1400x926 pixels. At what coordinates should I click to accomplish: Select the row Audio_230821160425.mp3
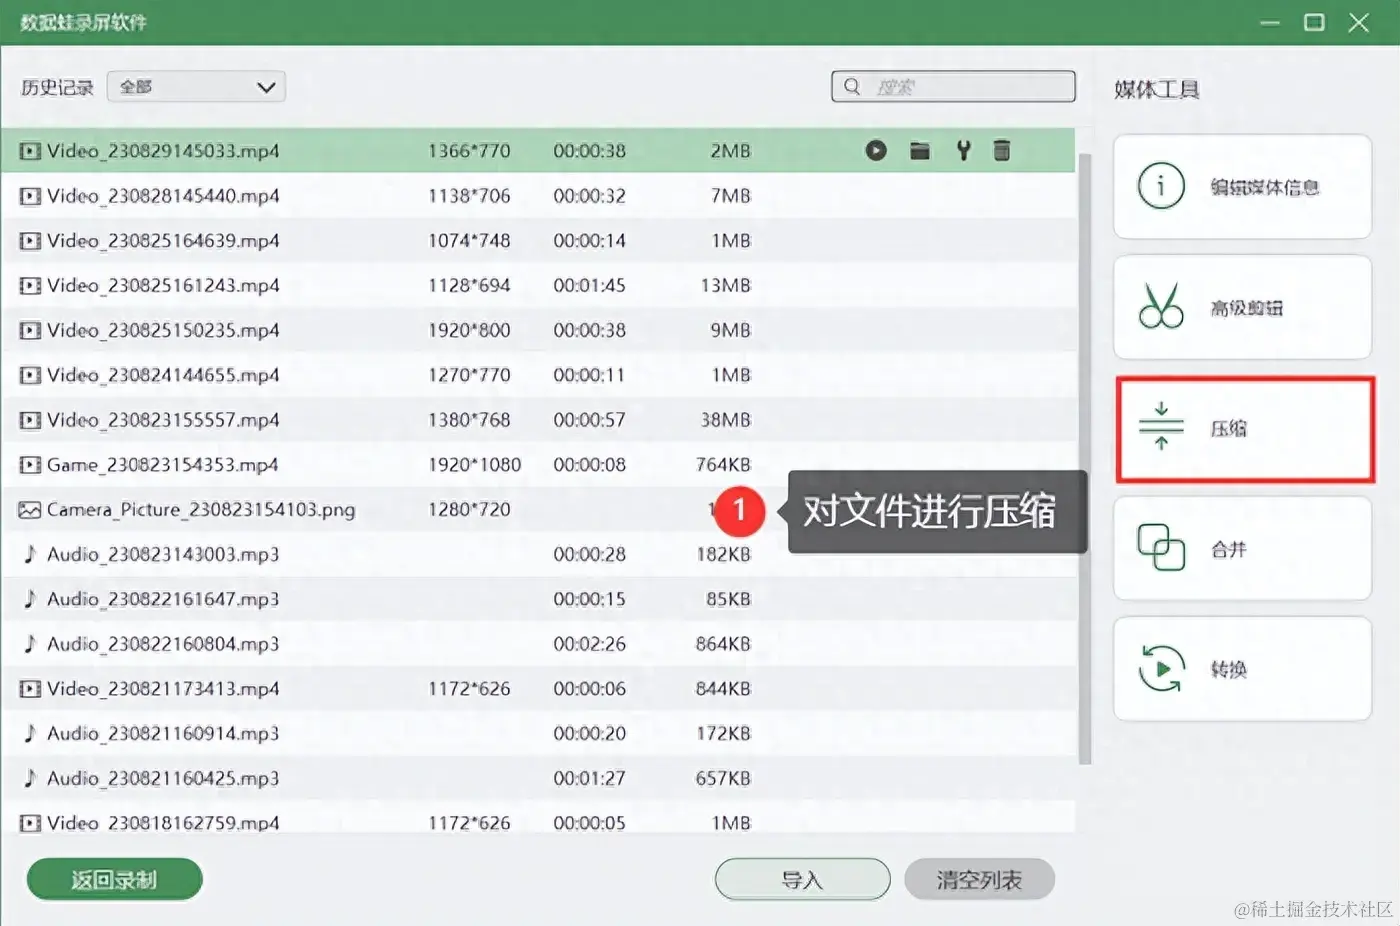click(538, 778)
